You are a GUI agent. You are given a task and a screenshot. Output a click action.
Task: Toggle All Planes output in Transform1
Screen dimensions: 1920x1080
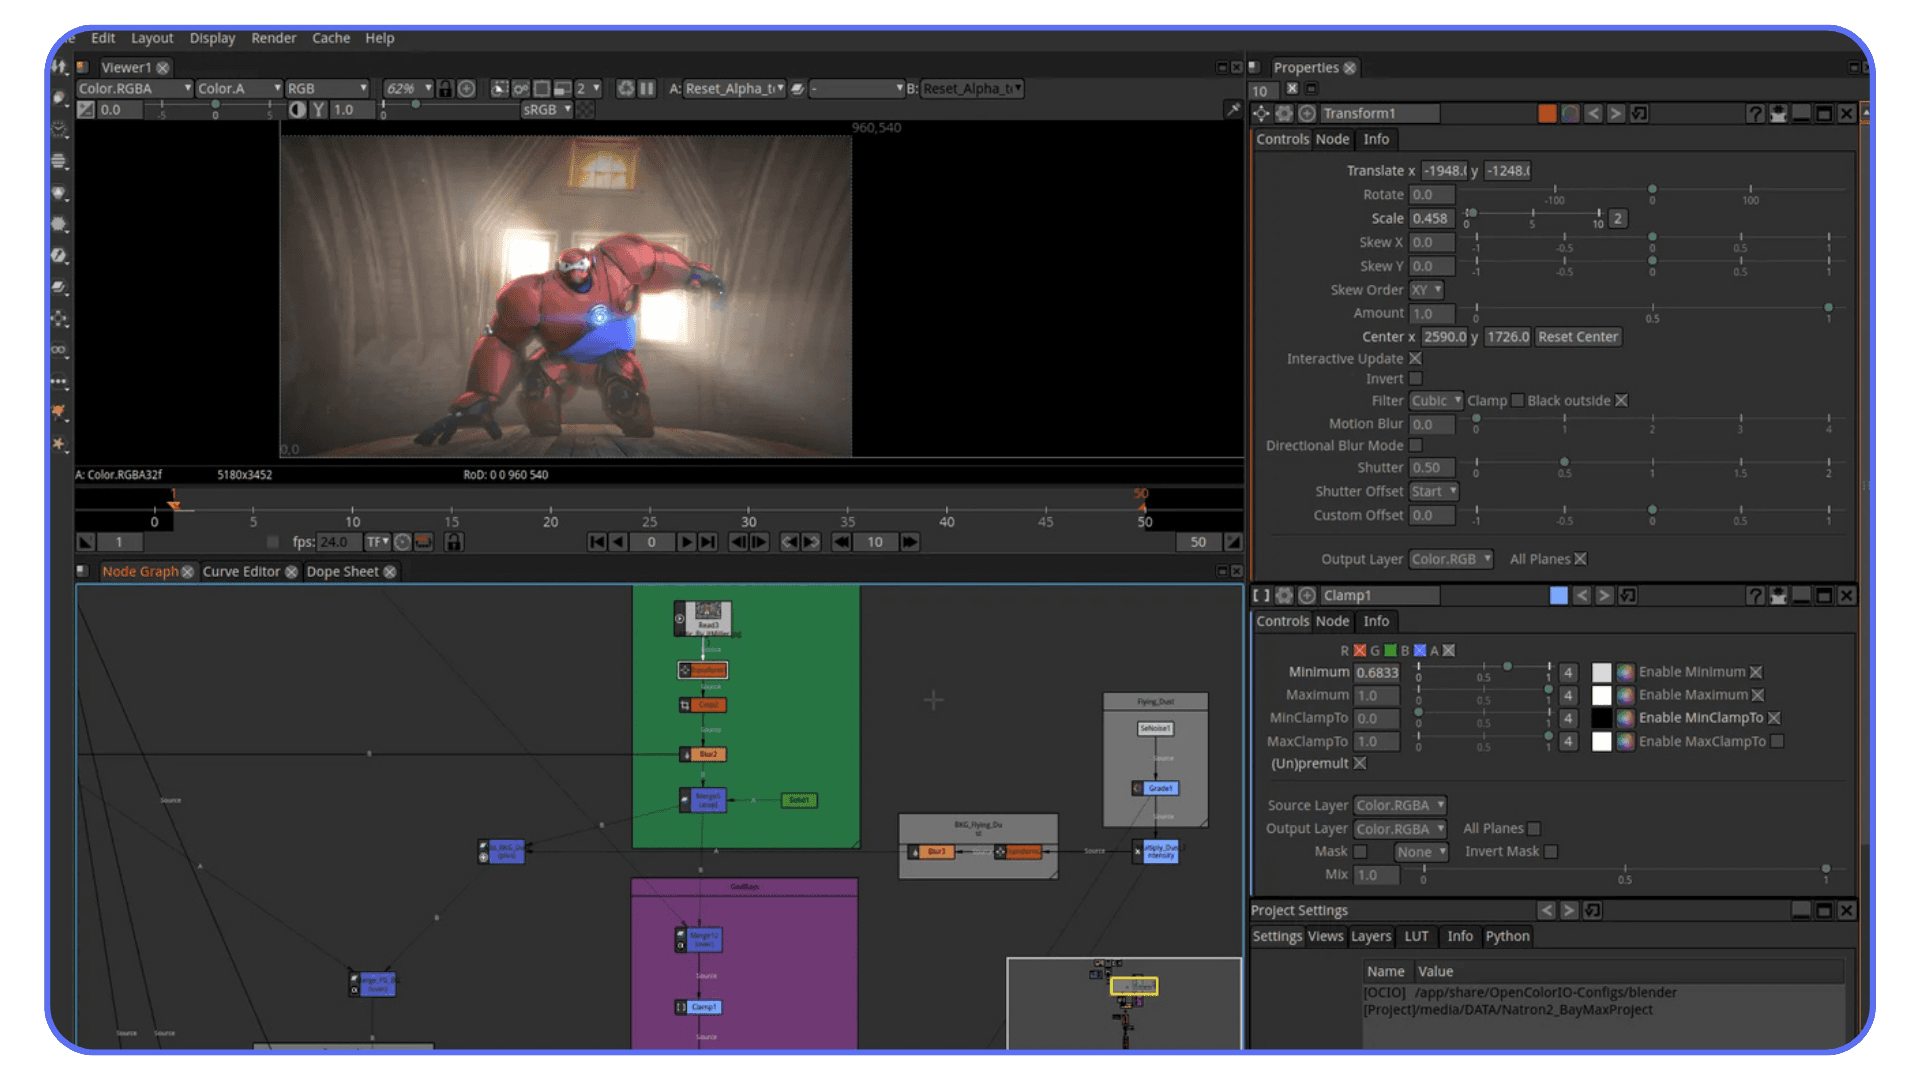(x=1580, y=558)
